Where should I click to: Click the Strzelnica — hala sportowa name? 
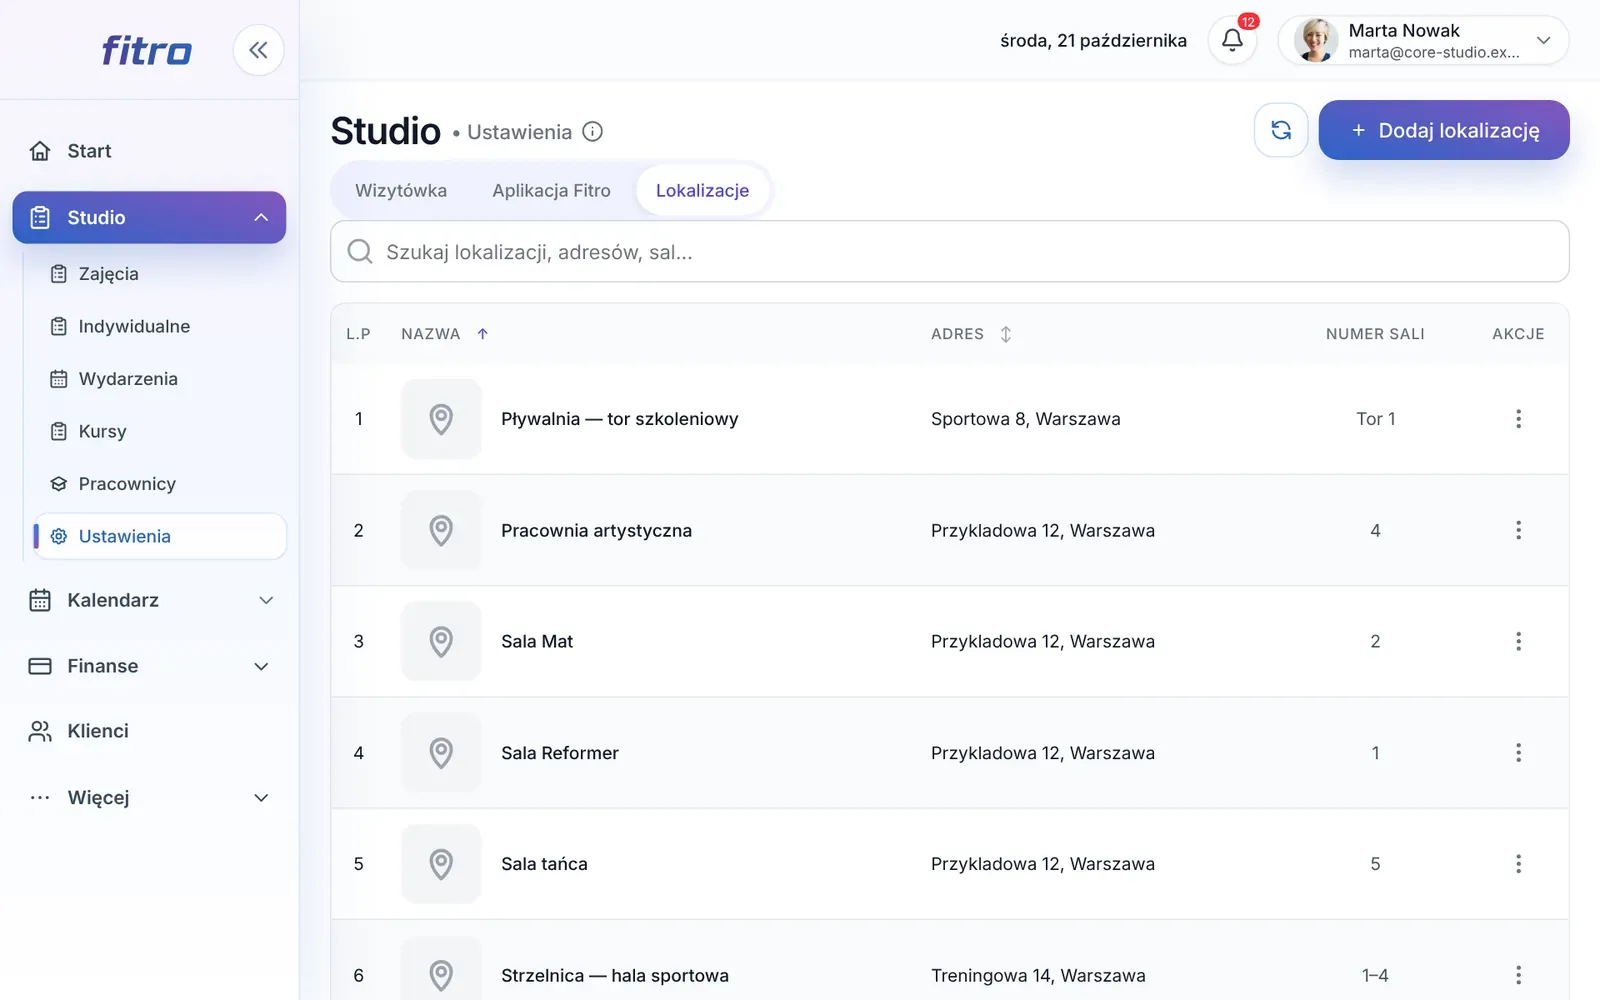(x=615, y=975)
